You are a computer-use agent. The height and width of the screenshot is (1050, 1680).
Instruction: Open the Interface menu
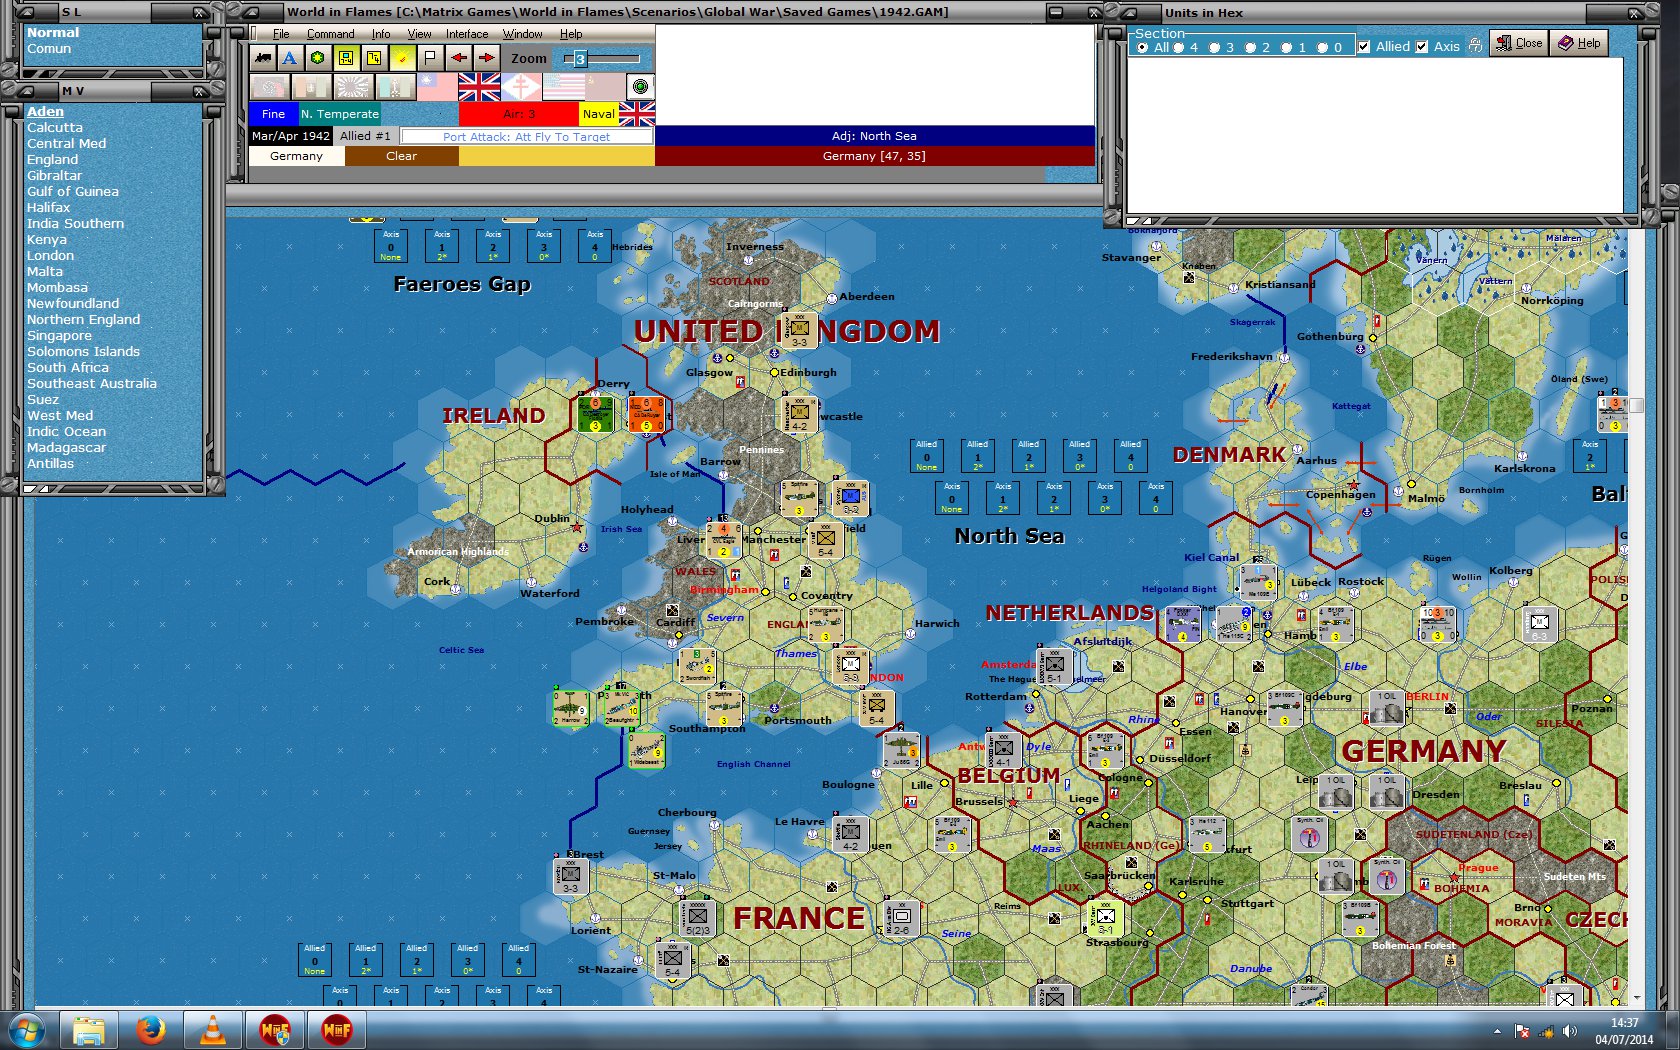(466, 33)
